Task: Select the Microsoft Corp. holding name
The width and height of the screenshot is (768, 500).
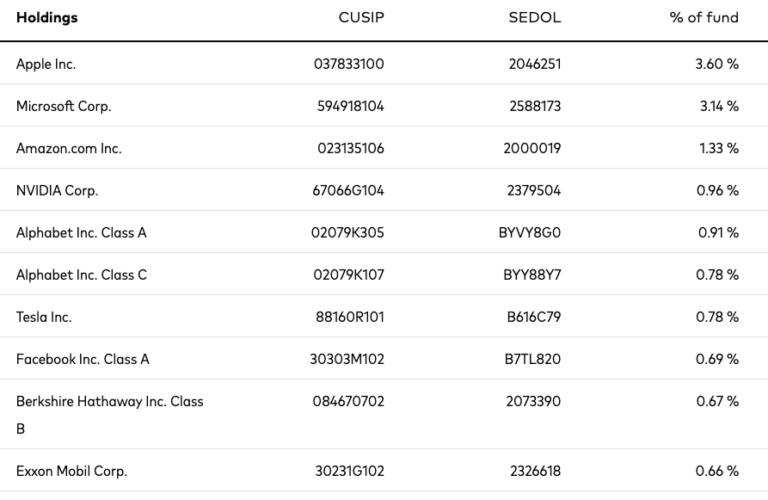Action: (63, 106)
